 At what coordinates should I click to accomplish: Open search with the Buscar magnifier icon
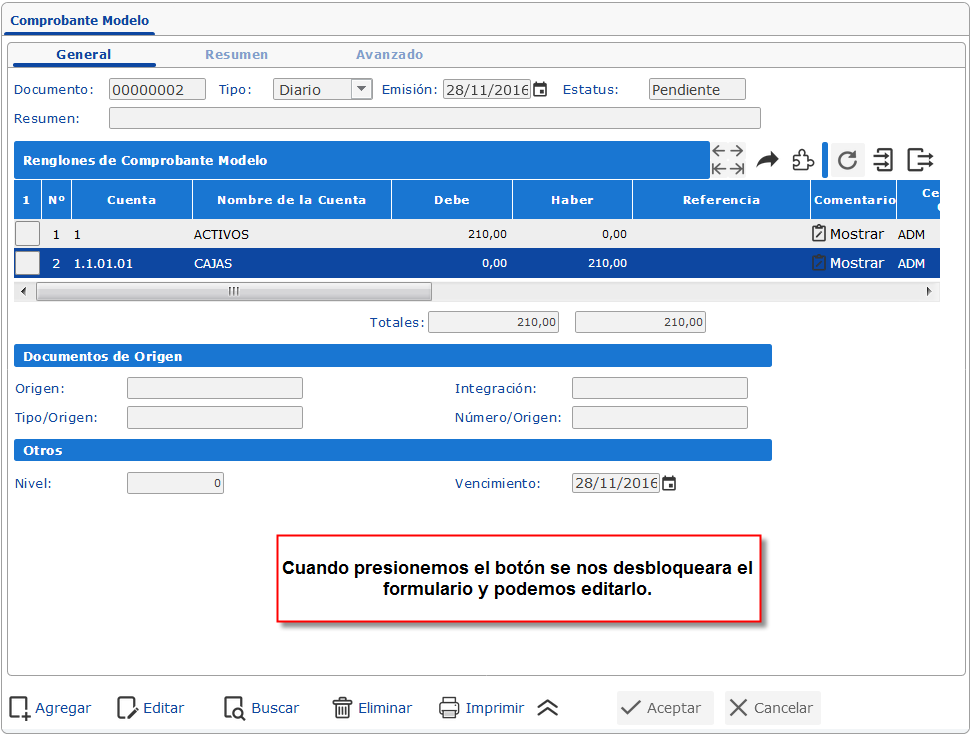234,707
